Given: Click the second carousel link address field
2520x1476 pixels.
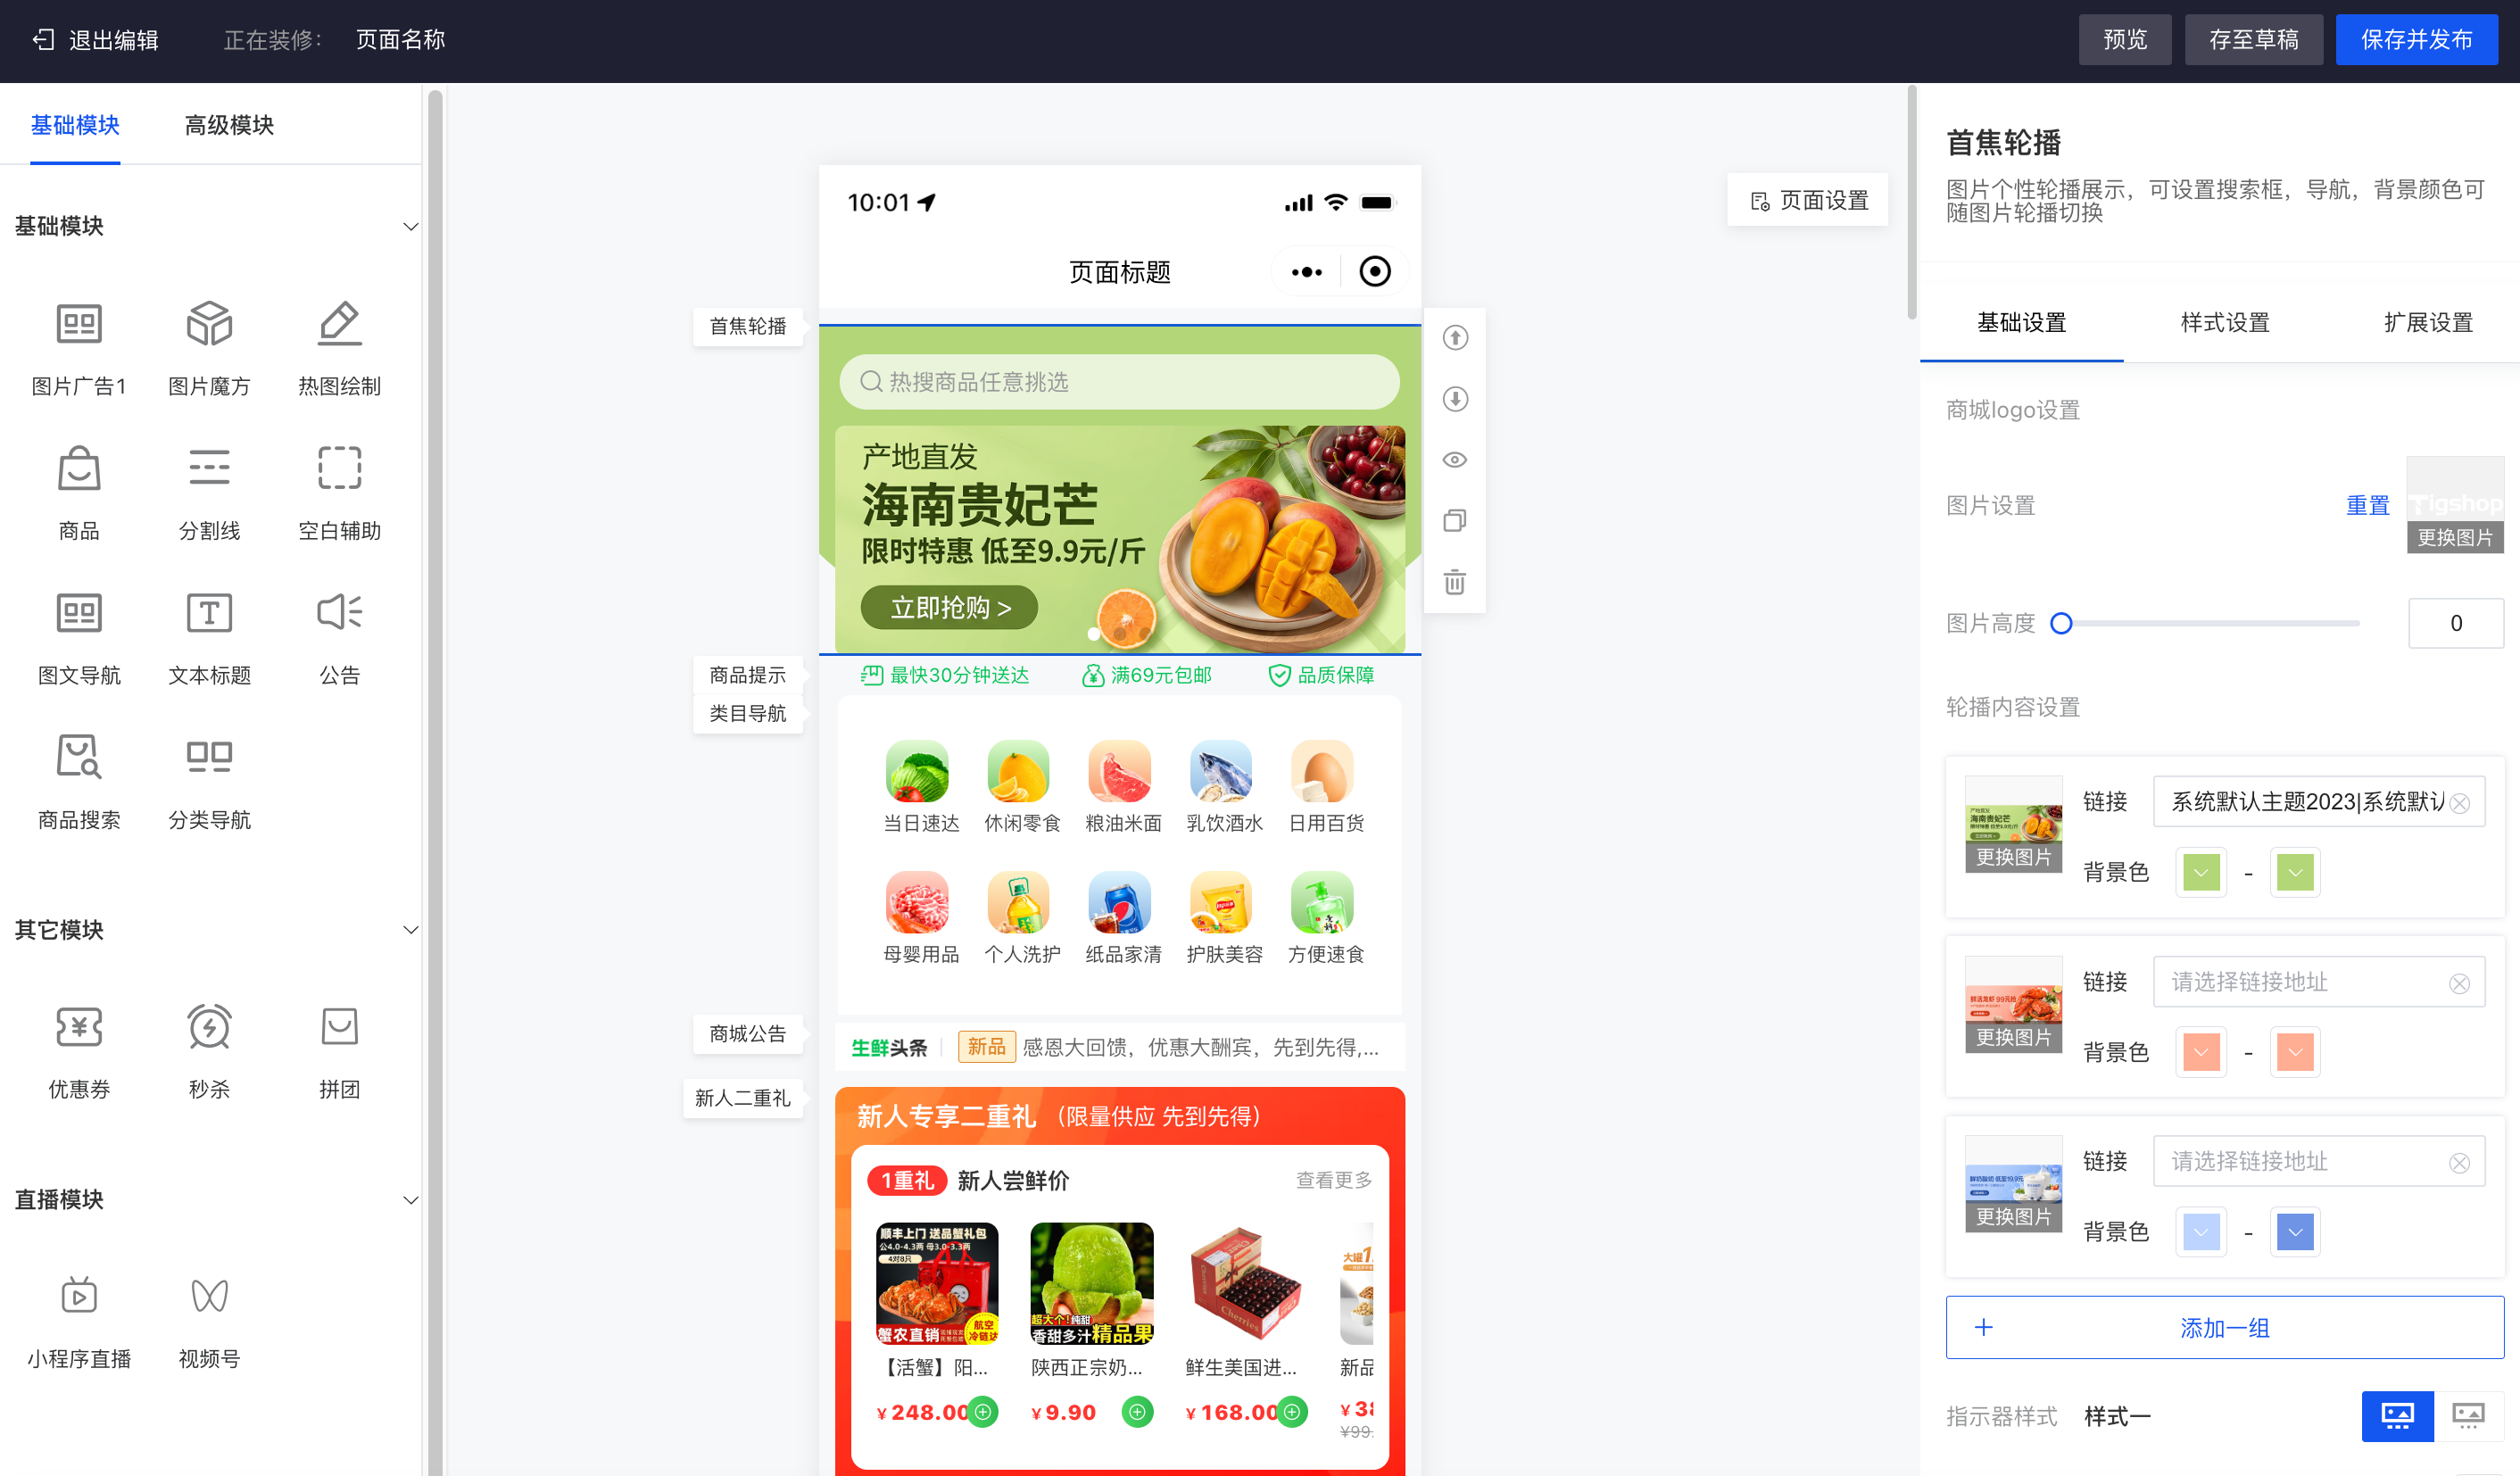Looking at the screenshot, I should coord(2318,982).
